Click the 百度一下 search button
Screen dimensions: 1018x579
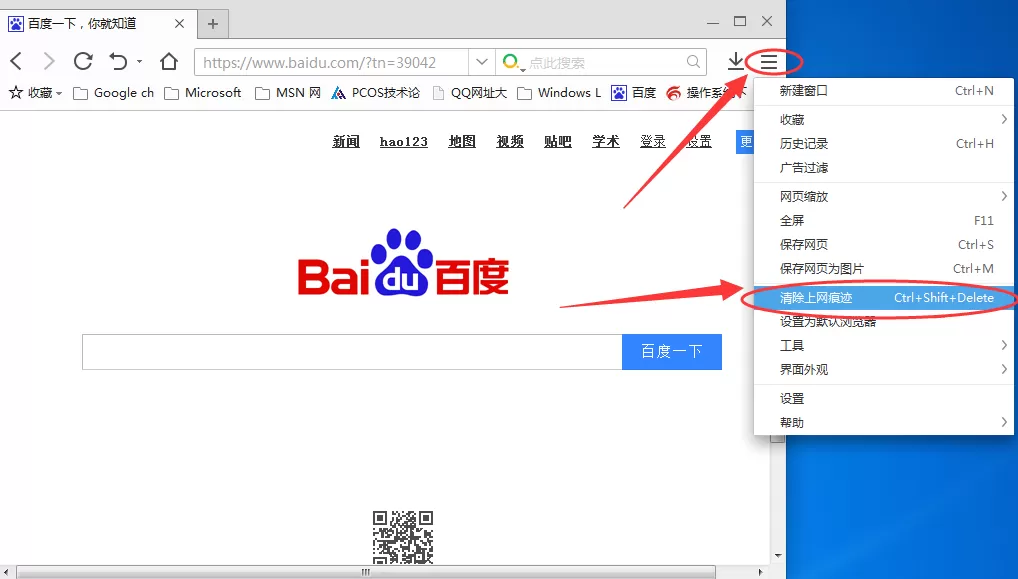(672, 352)
